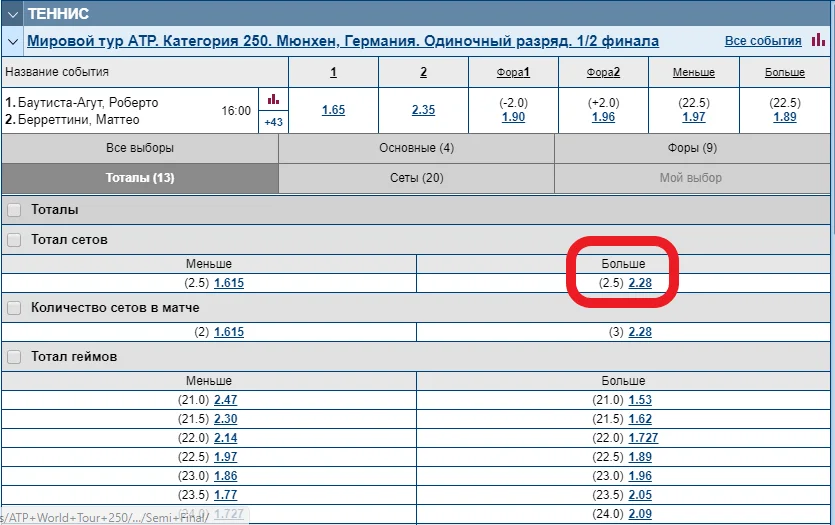
Task: Pick games under (22.5) odds 1.97 in list
Action: (226, 457)
